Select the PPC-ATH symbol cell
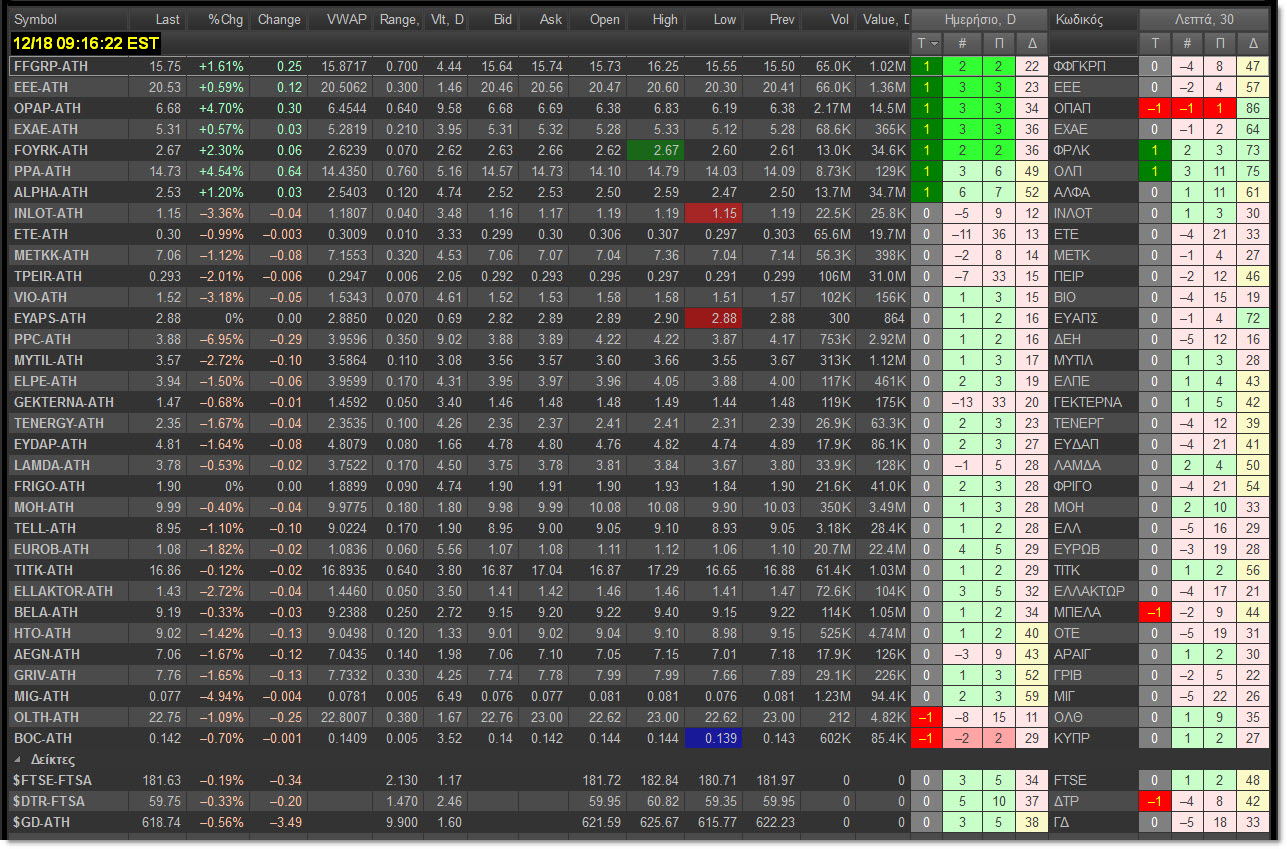Image resolution: width=1287 pixels, height=849 pixels. pyautogui.click(x=69, y=339)
